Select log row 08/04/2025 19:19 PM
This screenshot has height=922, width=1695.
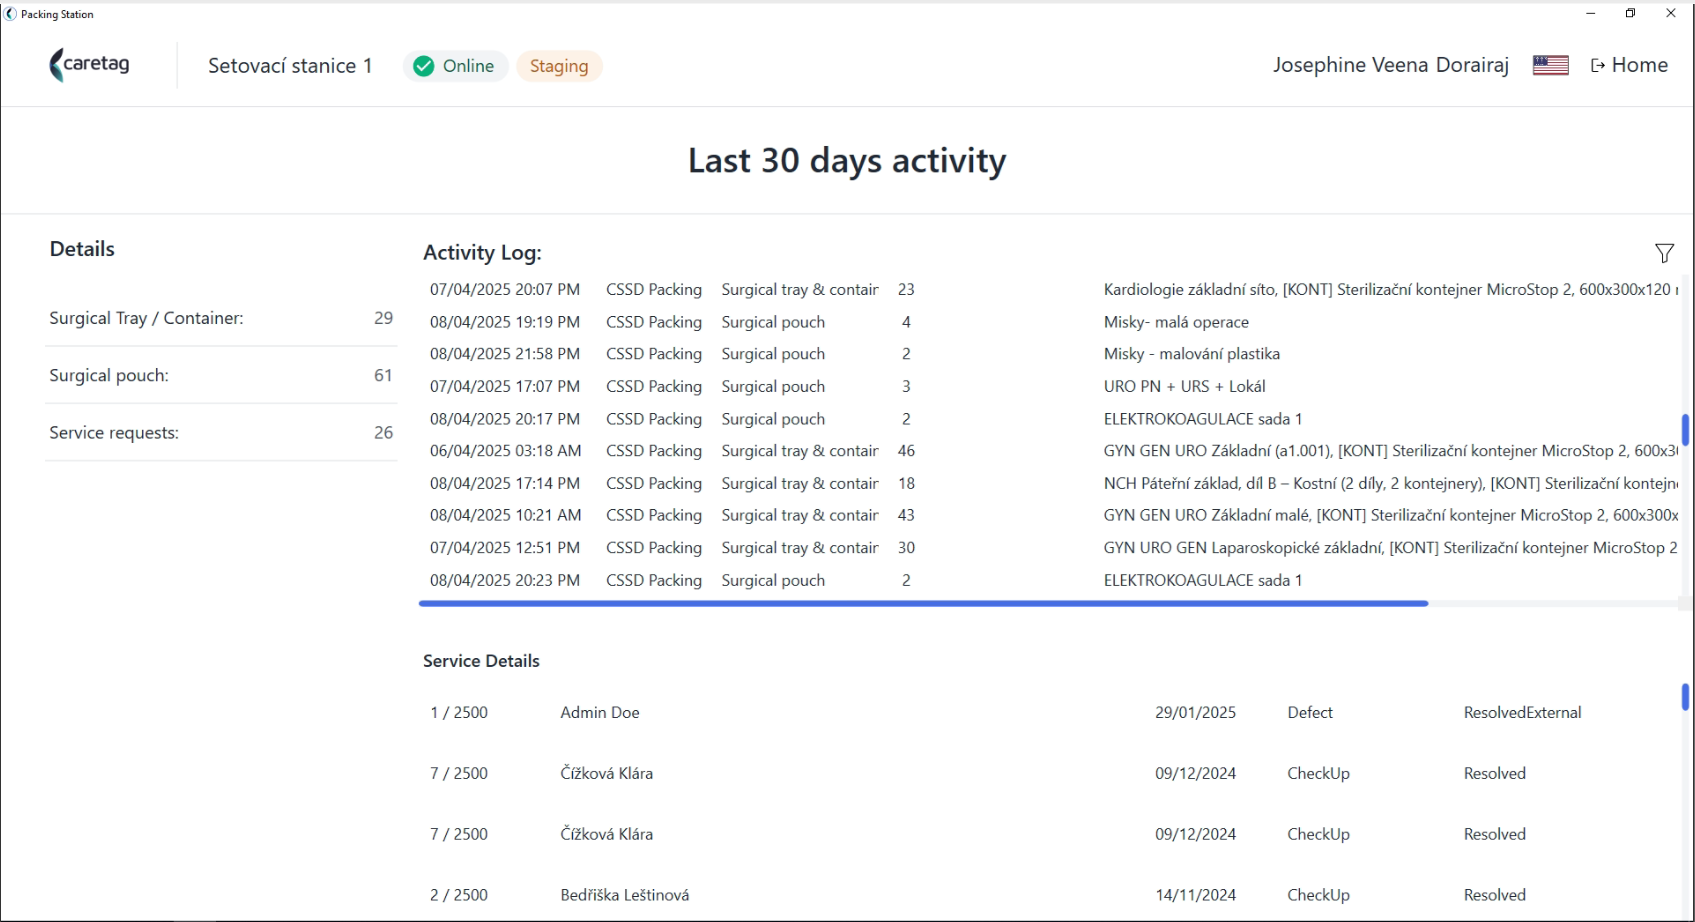(1050, 322)
